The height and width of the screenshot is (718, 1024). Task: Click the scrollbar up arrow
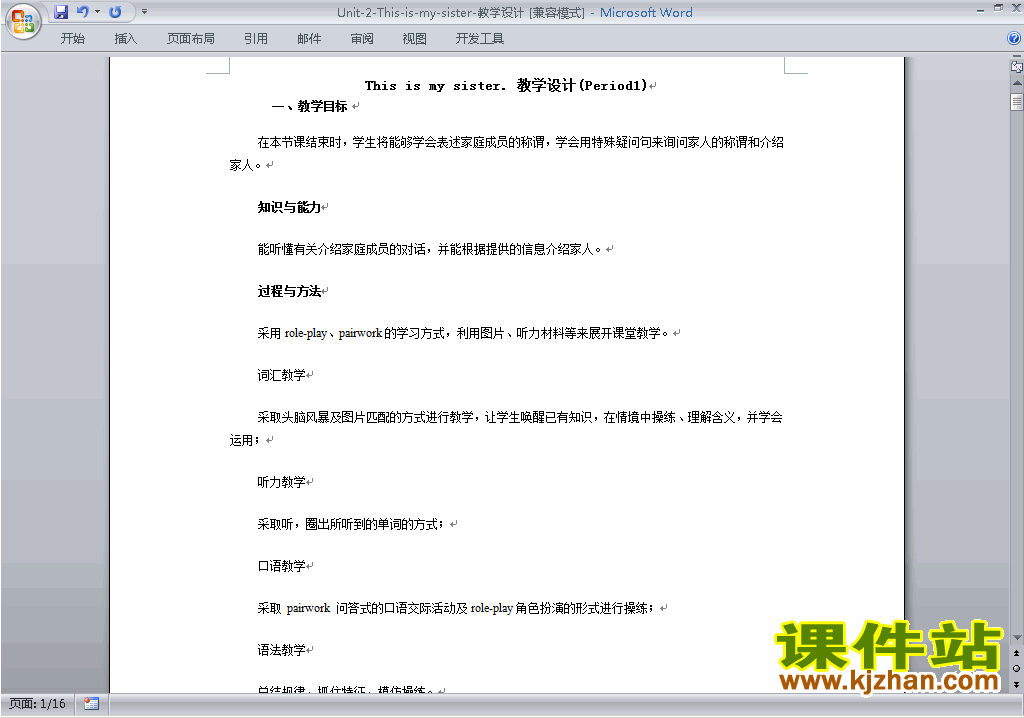pyautogui.click(x=1017, y=84)
